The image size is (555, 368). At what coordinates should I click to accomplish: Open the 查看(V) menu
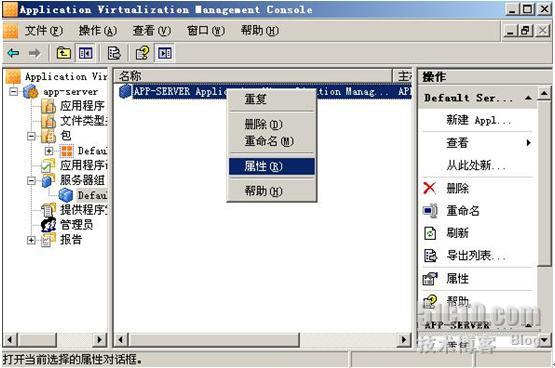152,31
